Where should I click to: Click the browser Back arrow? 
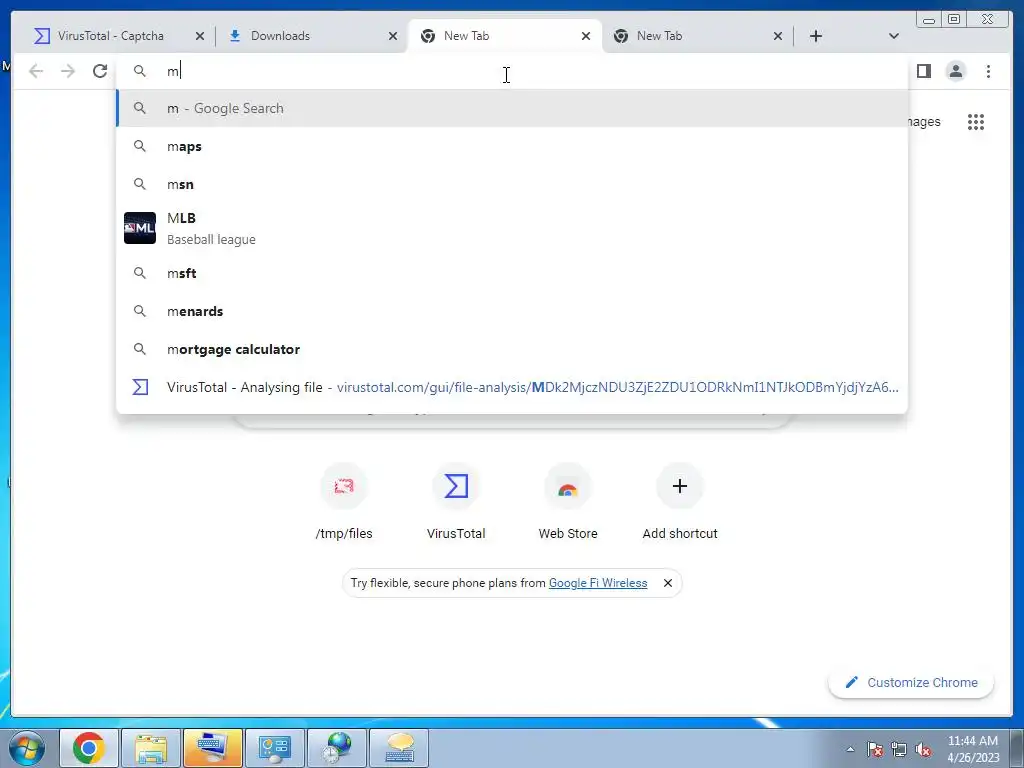(x=36, y=71)
